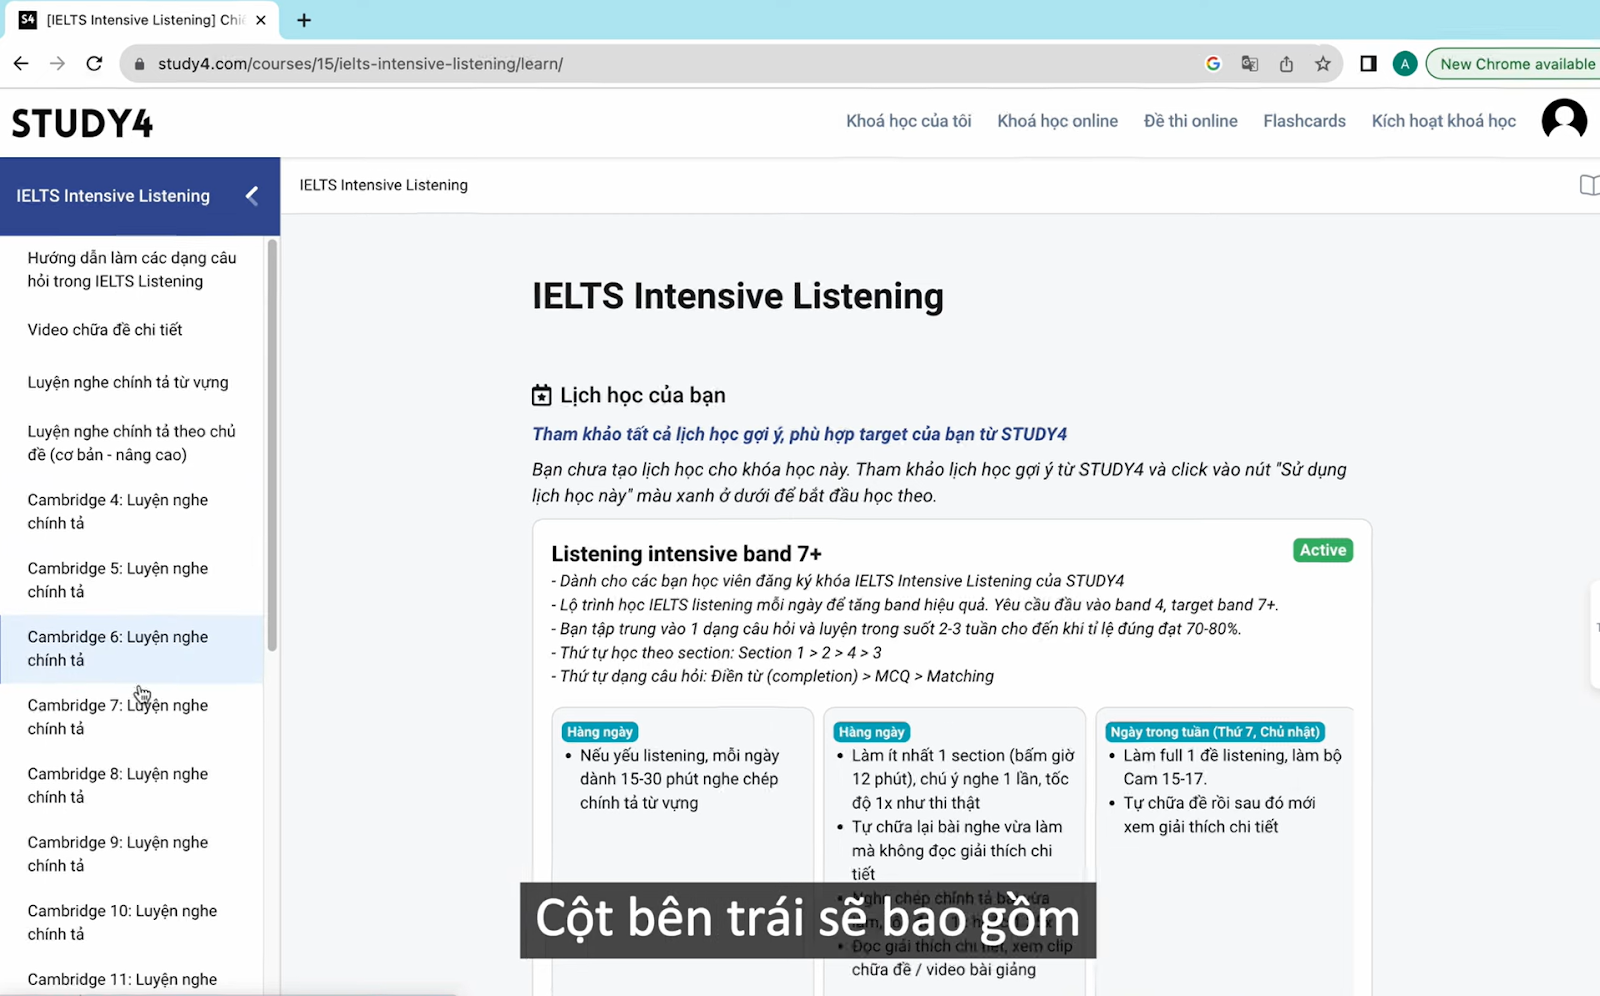This screenshot has width=1600, height=996.
Task: Click the Ngày trong tuần (Thứ 7, Chủ nhật) tag
Action: coord(1215,732)
